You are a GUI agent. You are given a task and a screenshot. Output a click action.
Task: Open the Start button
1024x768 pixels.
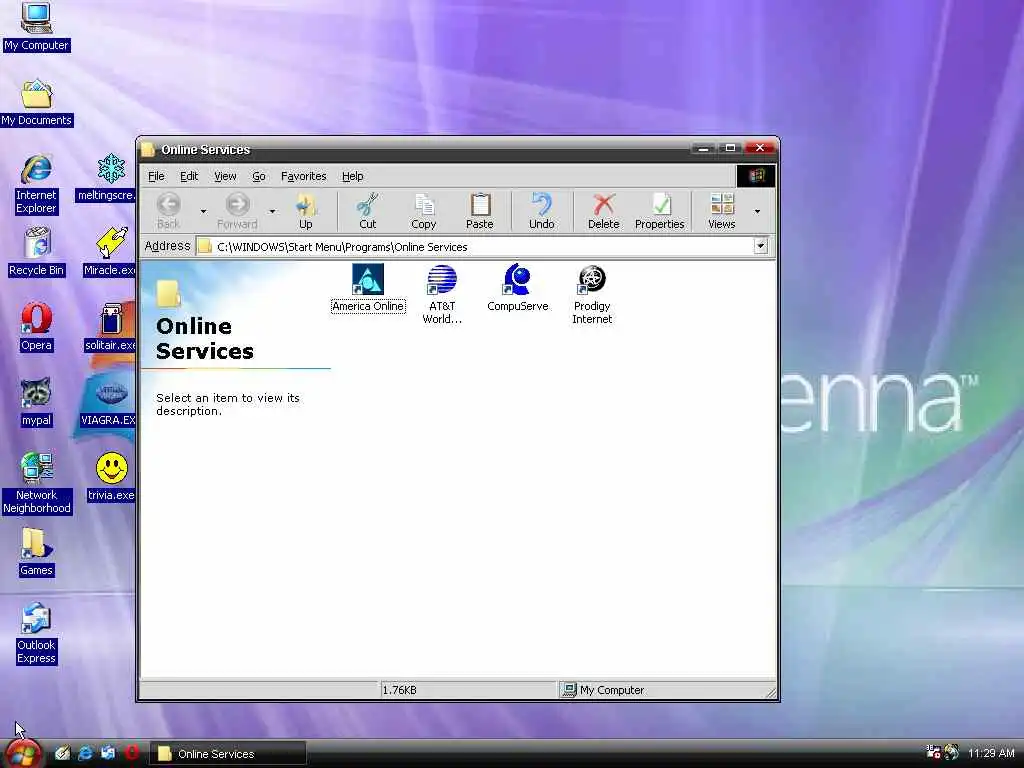(22, 754)
